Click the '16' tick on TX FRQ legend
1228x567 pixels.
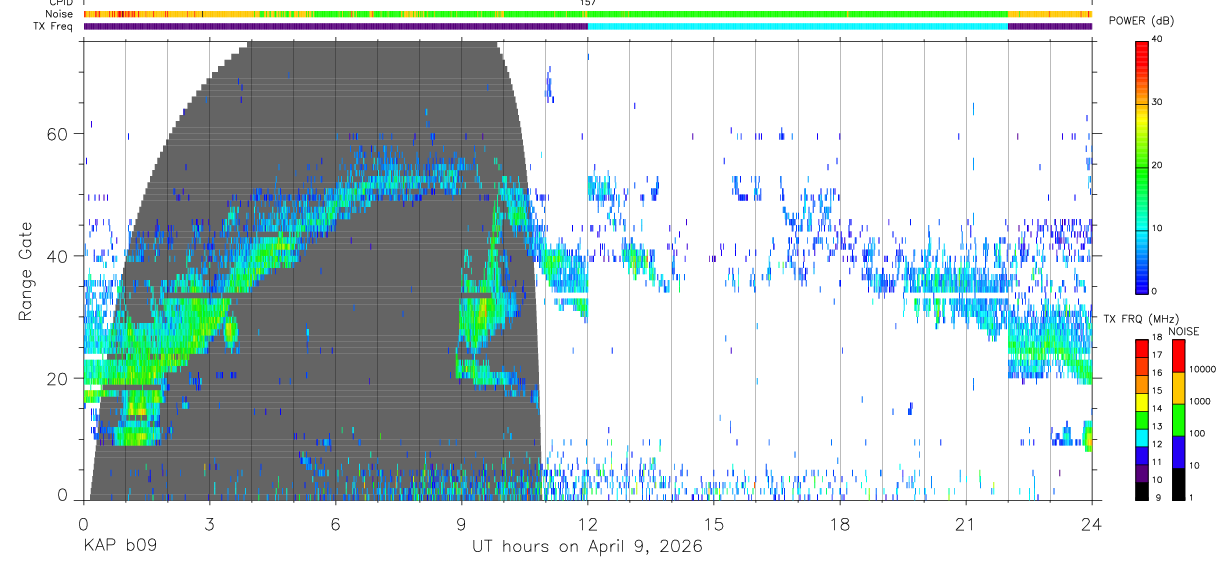1158,372
